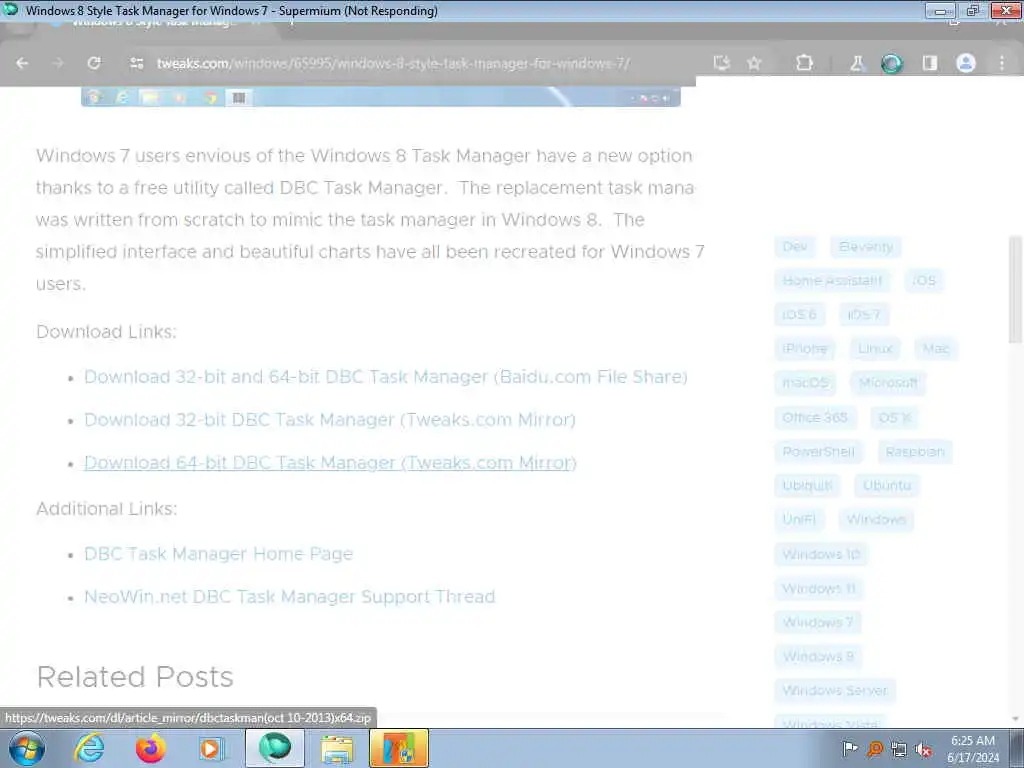Select the Windows 8 tag
Image resolution: width=1024 pixels, height=768 pixels.
click(x=818, y=656)
